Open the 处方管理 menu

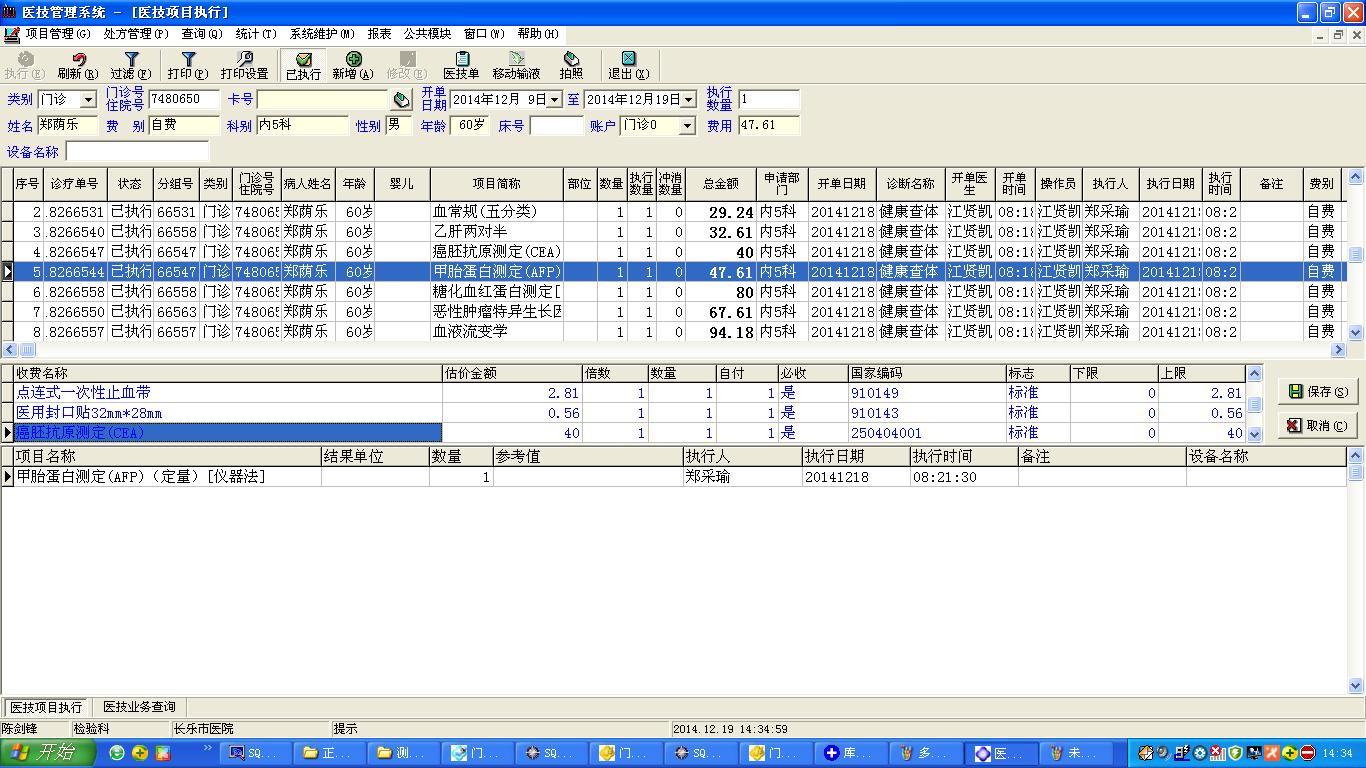click(136, 34)
